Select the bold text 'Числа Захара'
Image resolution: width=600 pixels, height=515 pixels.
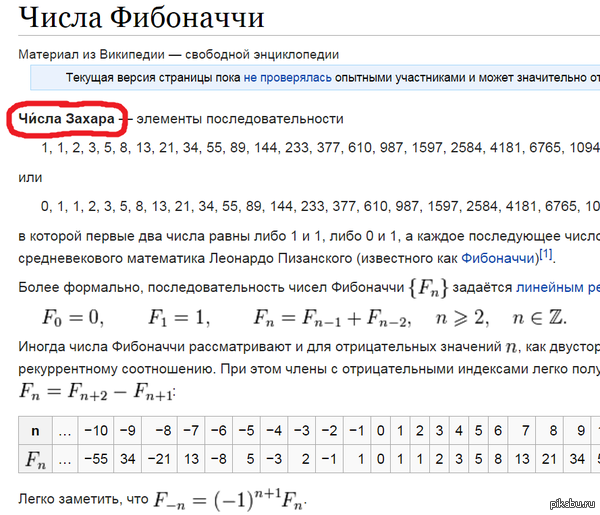(67, 119)
